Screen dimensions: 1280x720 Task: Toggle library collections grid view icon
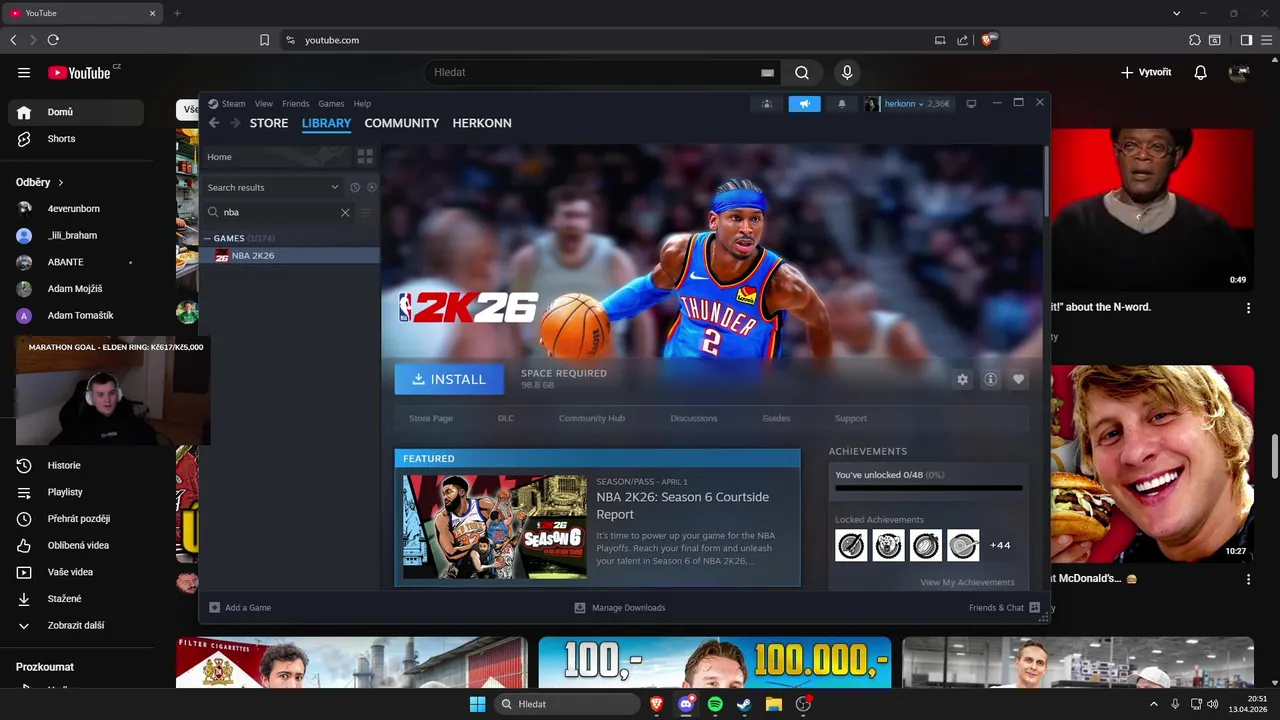(x=365, y=157)
